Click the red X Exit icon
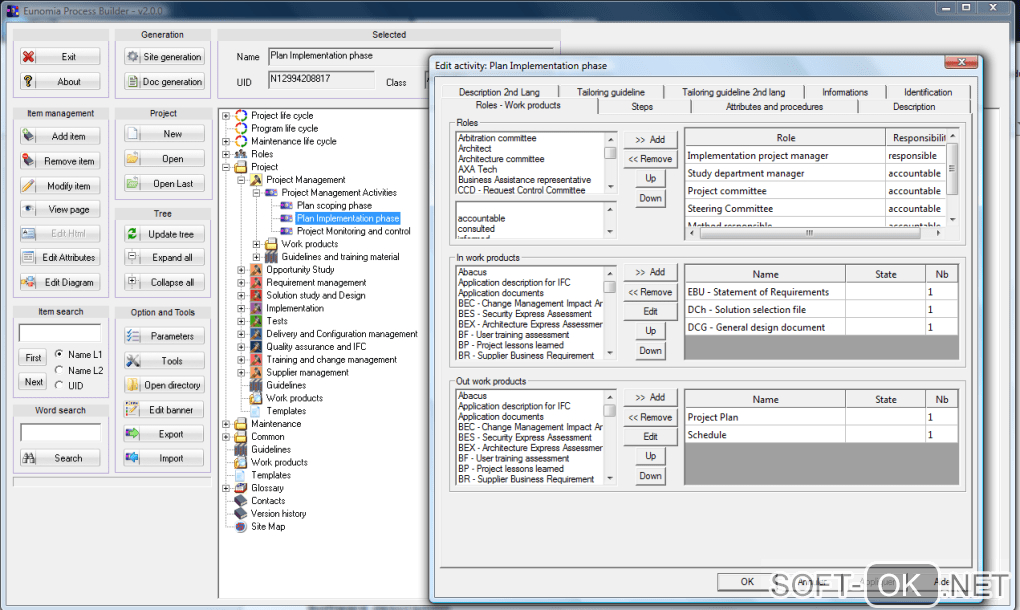The image size is (1020, 610). 30,57
